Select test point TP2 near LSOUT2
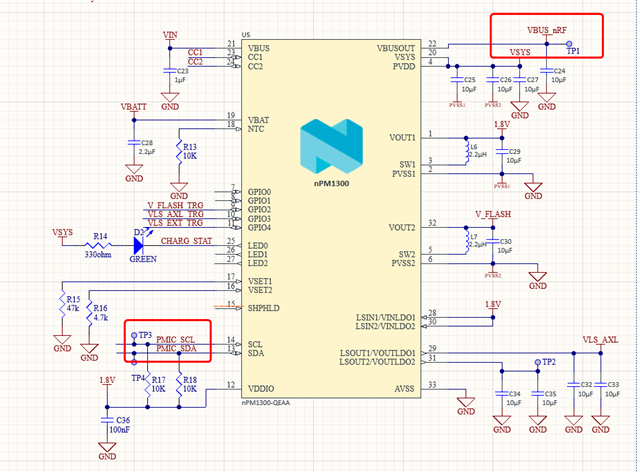Screen dimensions: 640x472 point(538,363)
